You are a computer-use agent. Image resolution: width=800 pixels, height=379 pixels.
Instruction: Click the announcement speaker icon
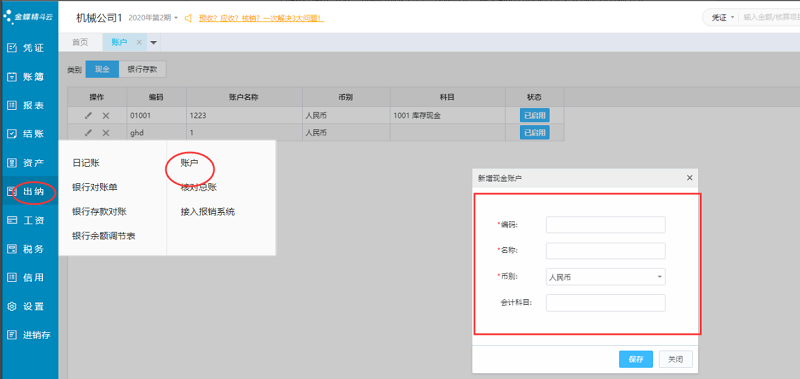pyautogui.click(x=188, y=18)
